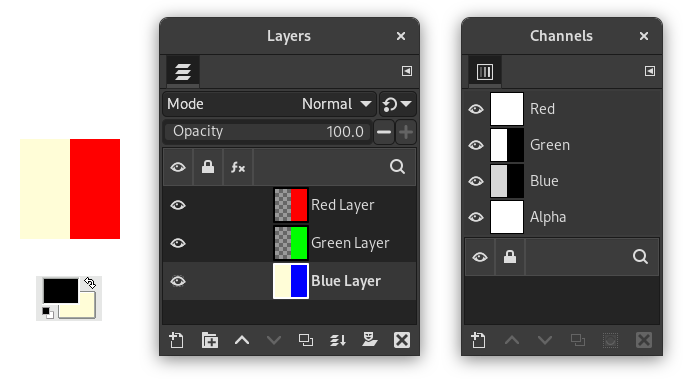Click the Red channel label
This screenshot has height=379, width=683.
[x=542, y=109]
